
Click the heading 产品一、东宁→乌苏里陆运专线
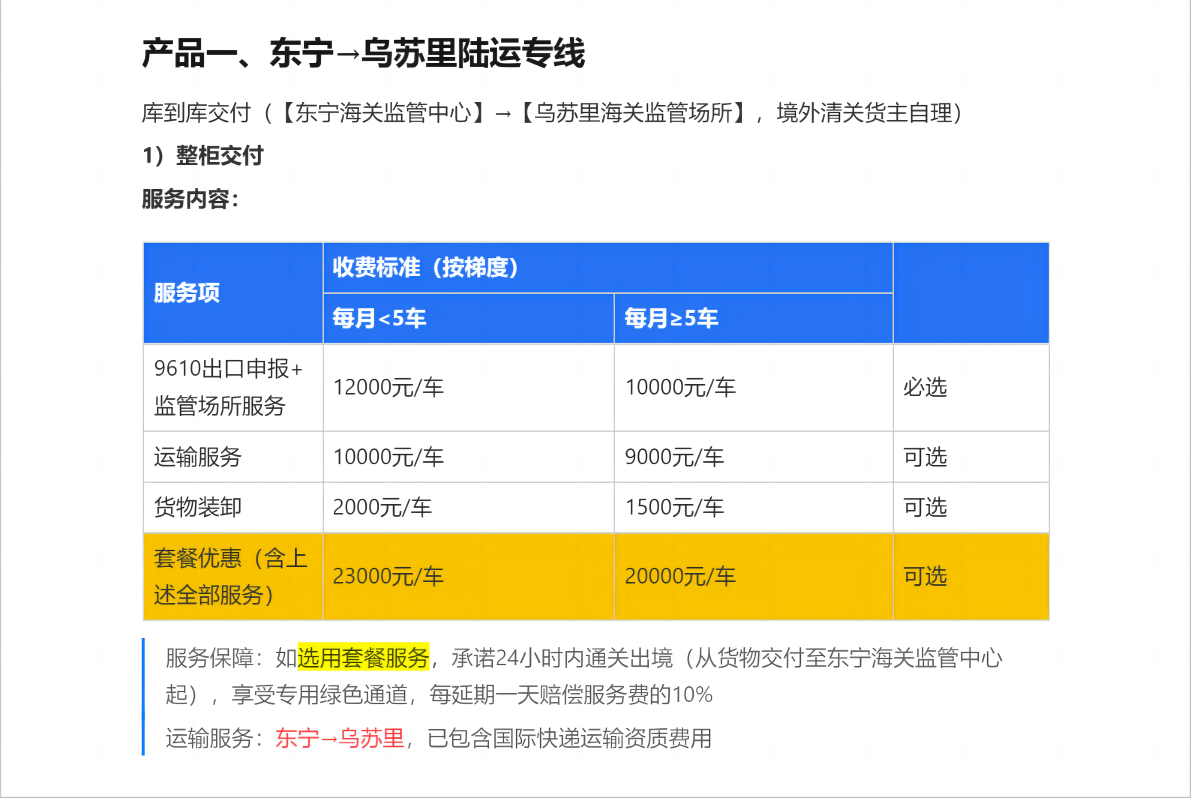coord(363,54)
